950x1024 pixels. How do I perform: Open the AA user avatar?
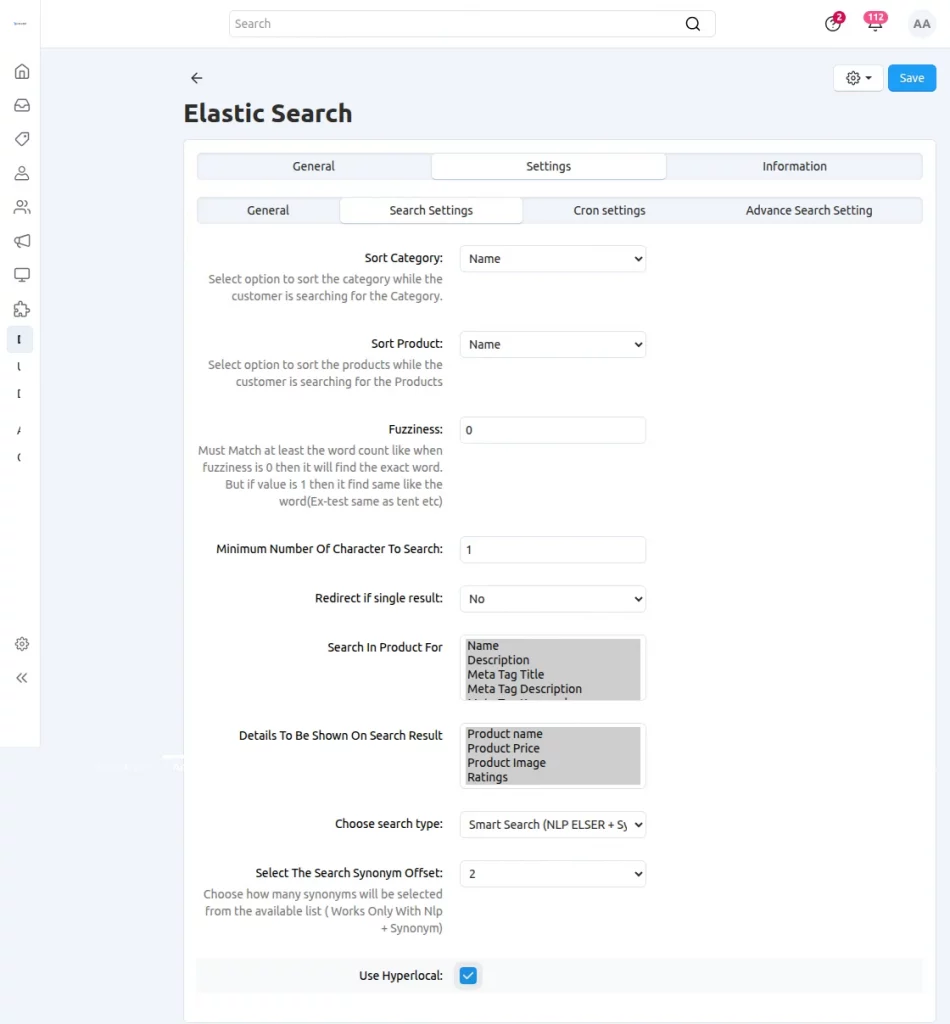(x=921, y=24)
